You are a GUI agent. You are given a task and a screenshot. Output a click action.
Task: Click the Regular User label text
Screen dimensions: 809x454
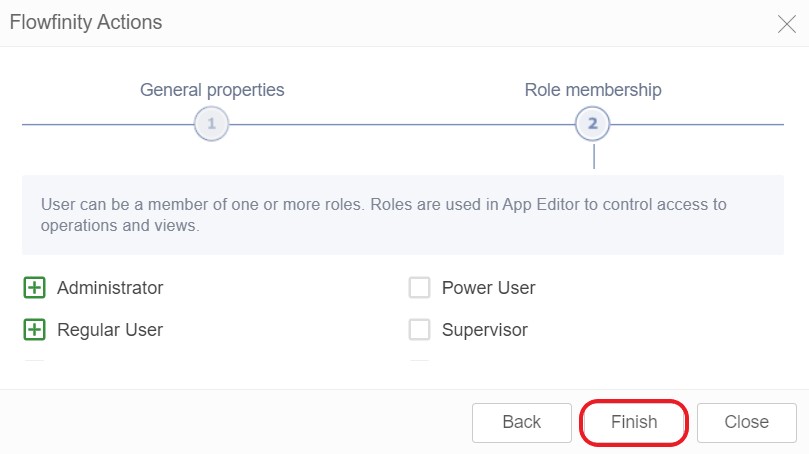tap(110, 330)
